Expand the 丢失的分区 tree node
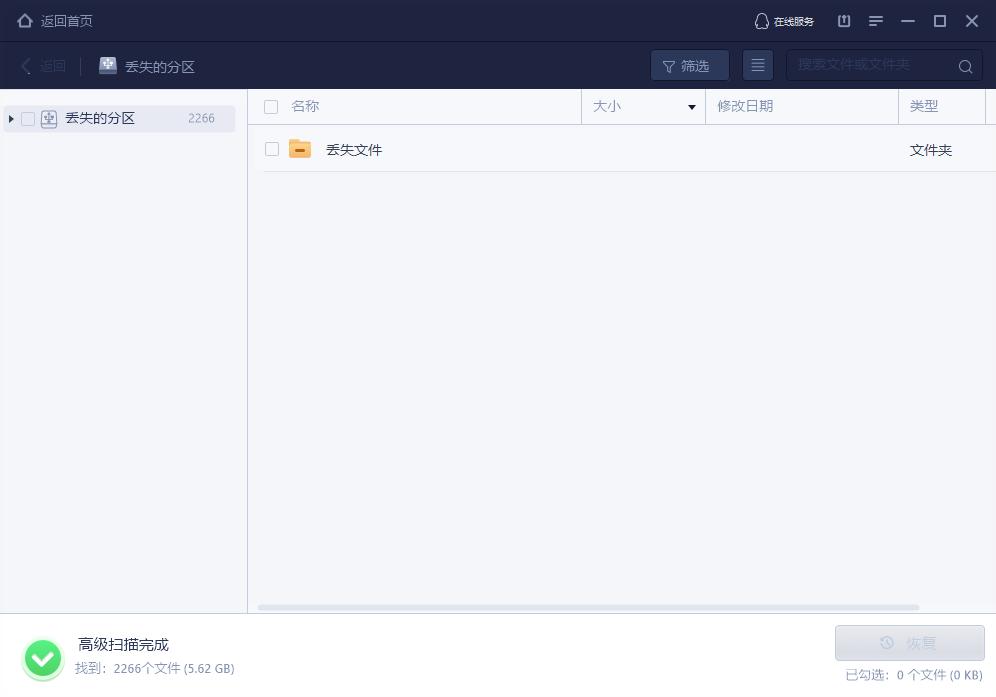The image size is (996, 697). [x=10, y=118]
